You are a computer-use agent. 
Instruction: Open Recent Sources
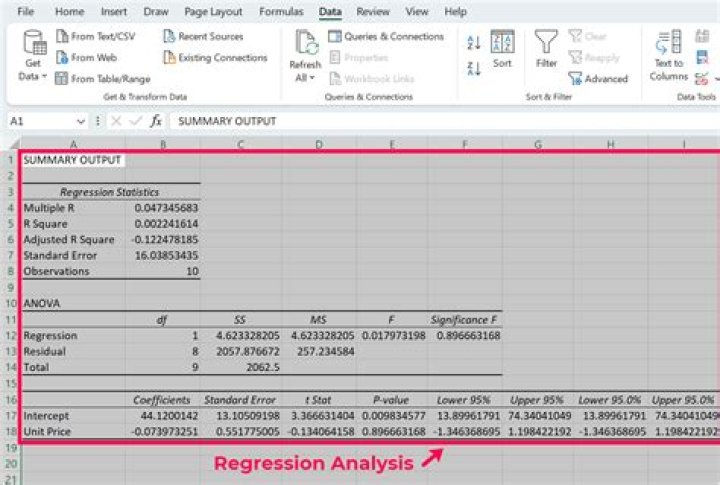coord(204,36)
